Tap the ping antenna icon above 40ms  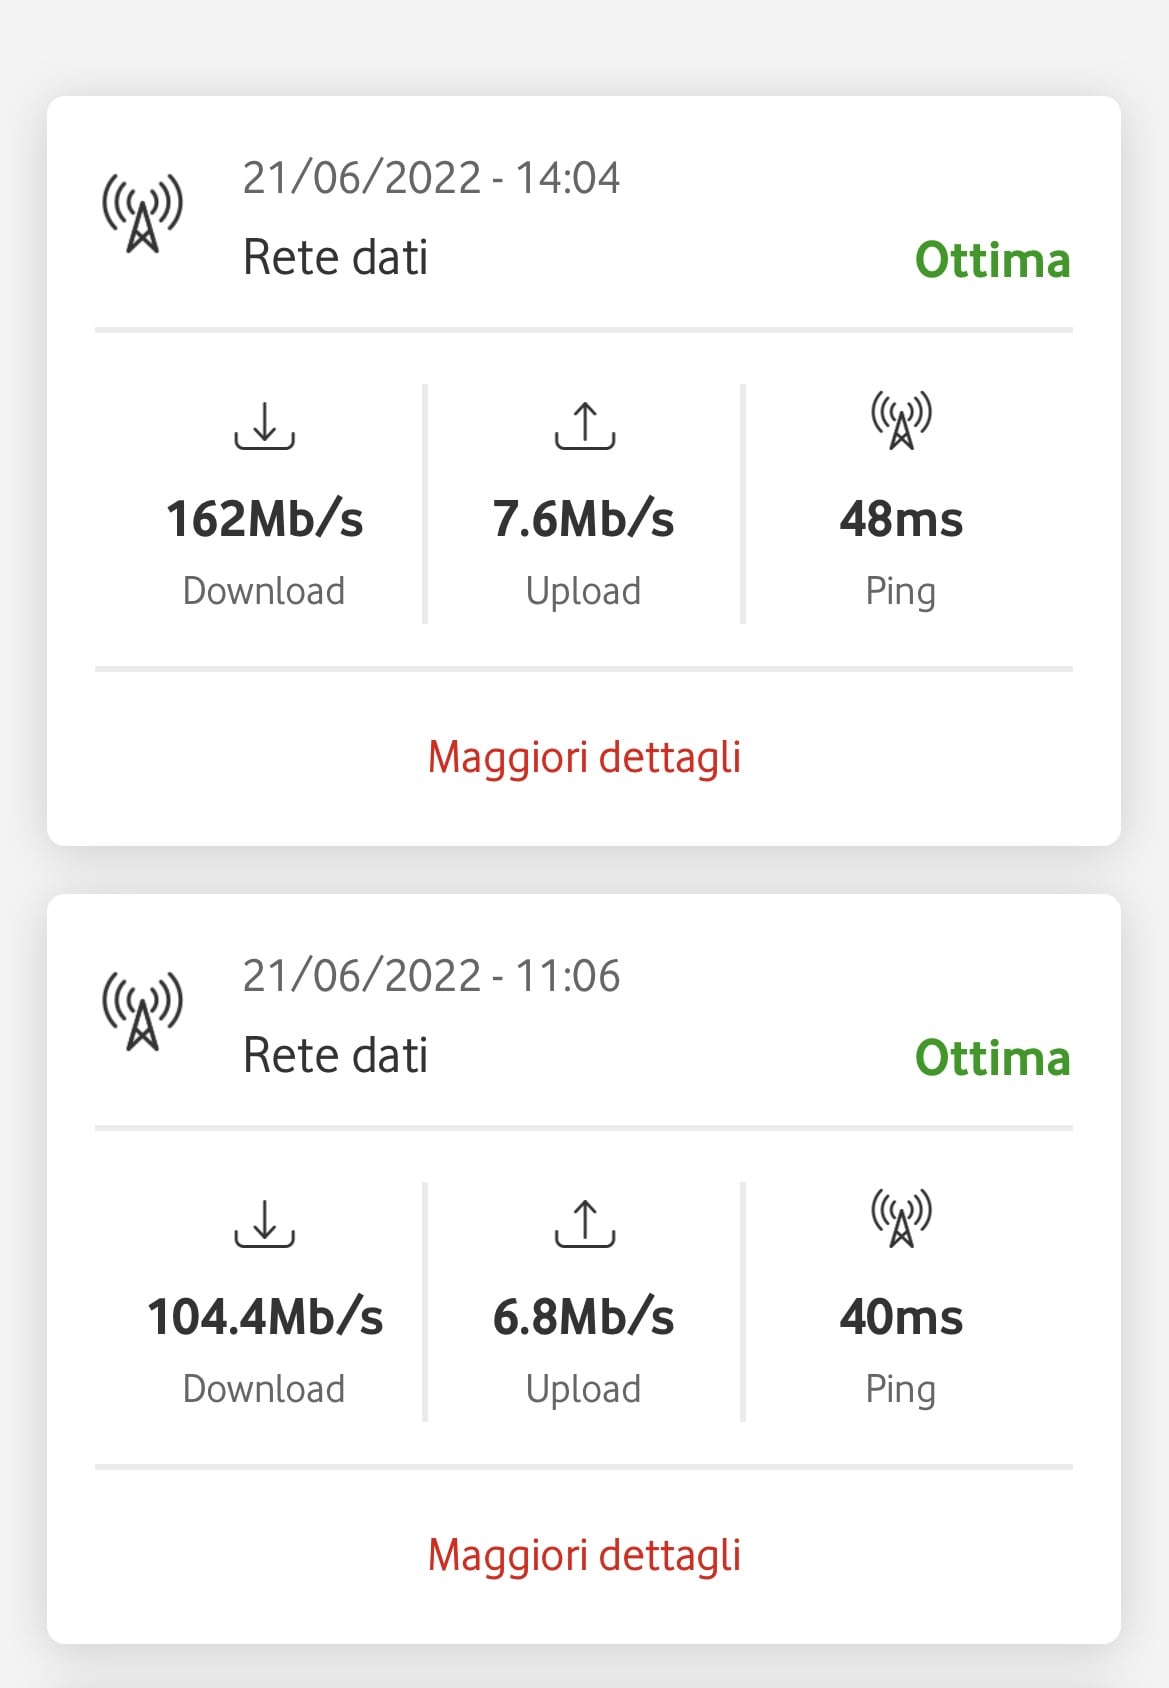tap(901, 1218)
